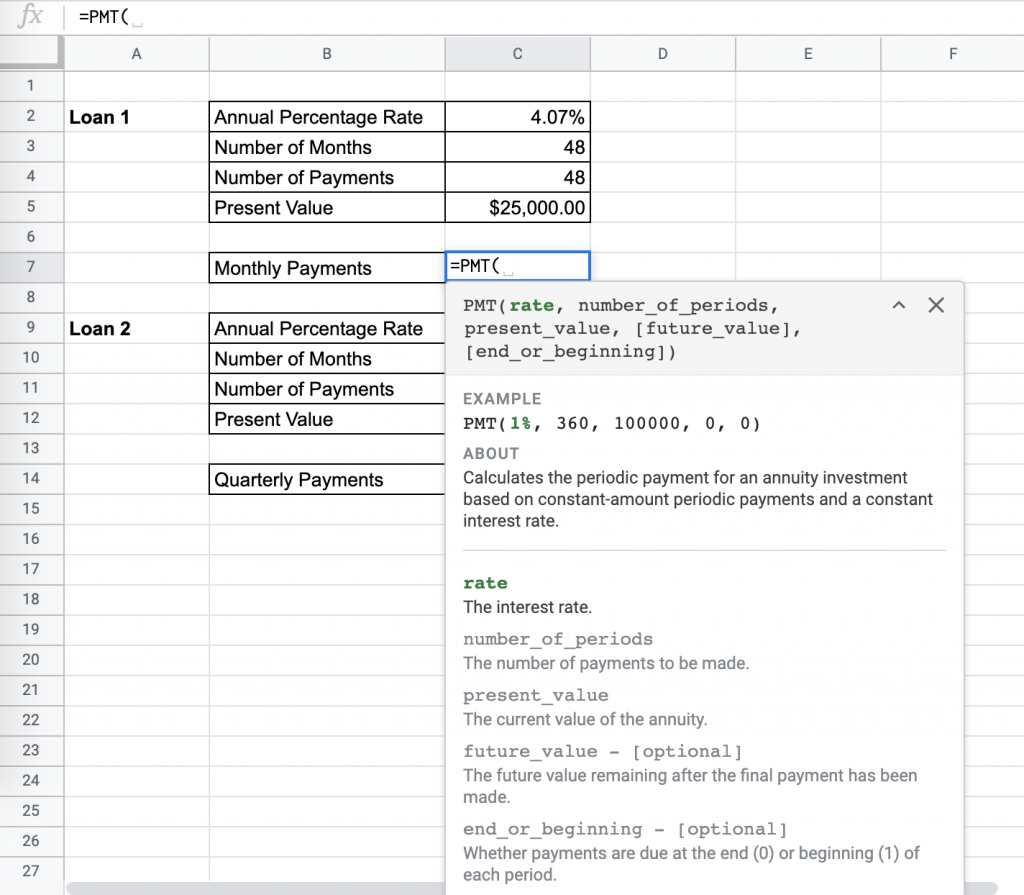The image size is (1024, 895).
Task: Select the cell containing 4.07%
Action: click(517, 116)
